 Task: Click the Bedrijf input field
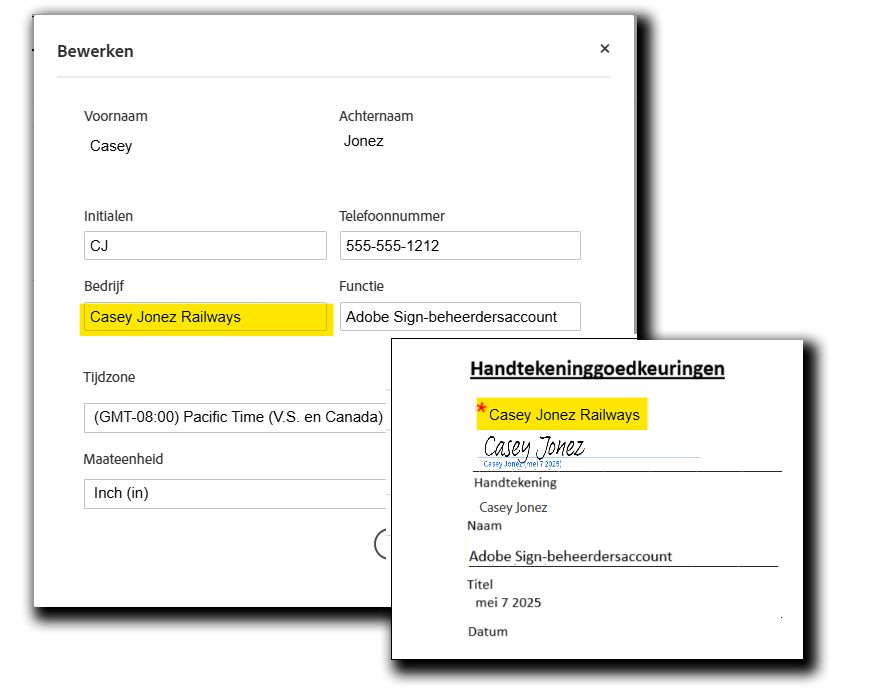[x=205, y=317]
